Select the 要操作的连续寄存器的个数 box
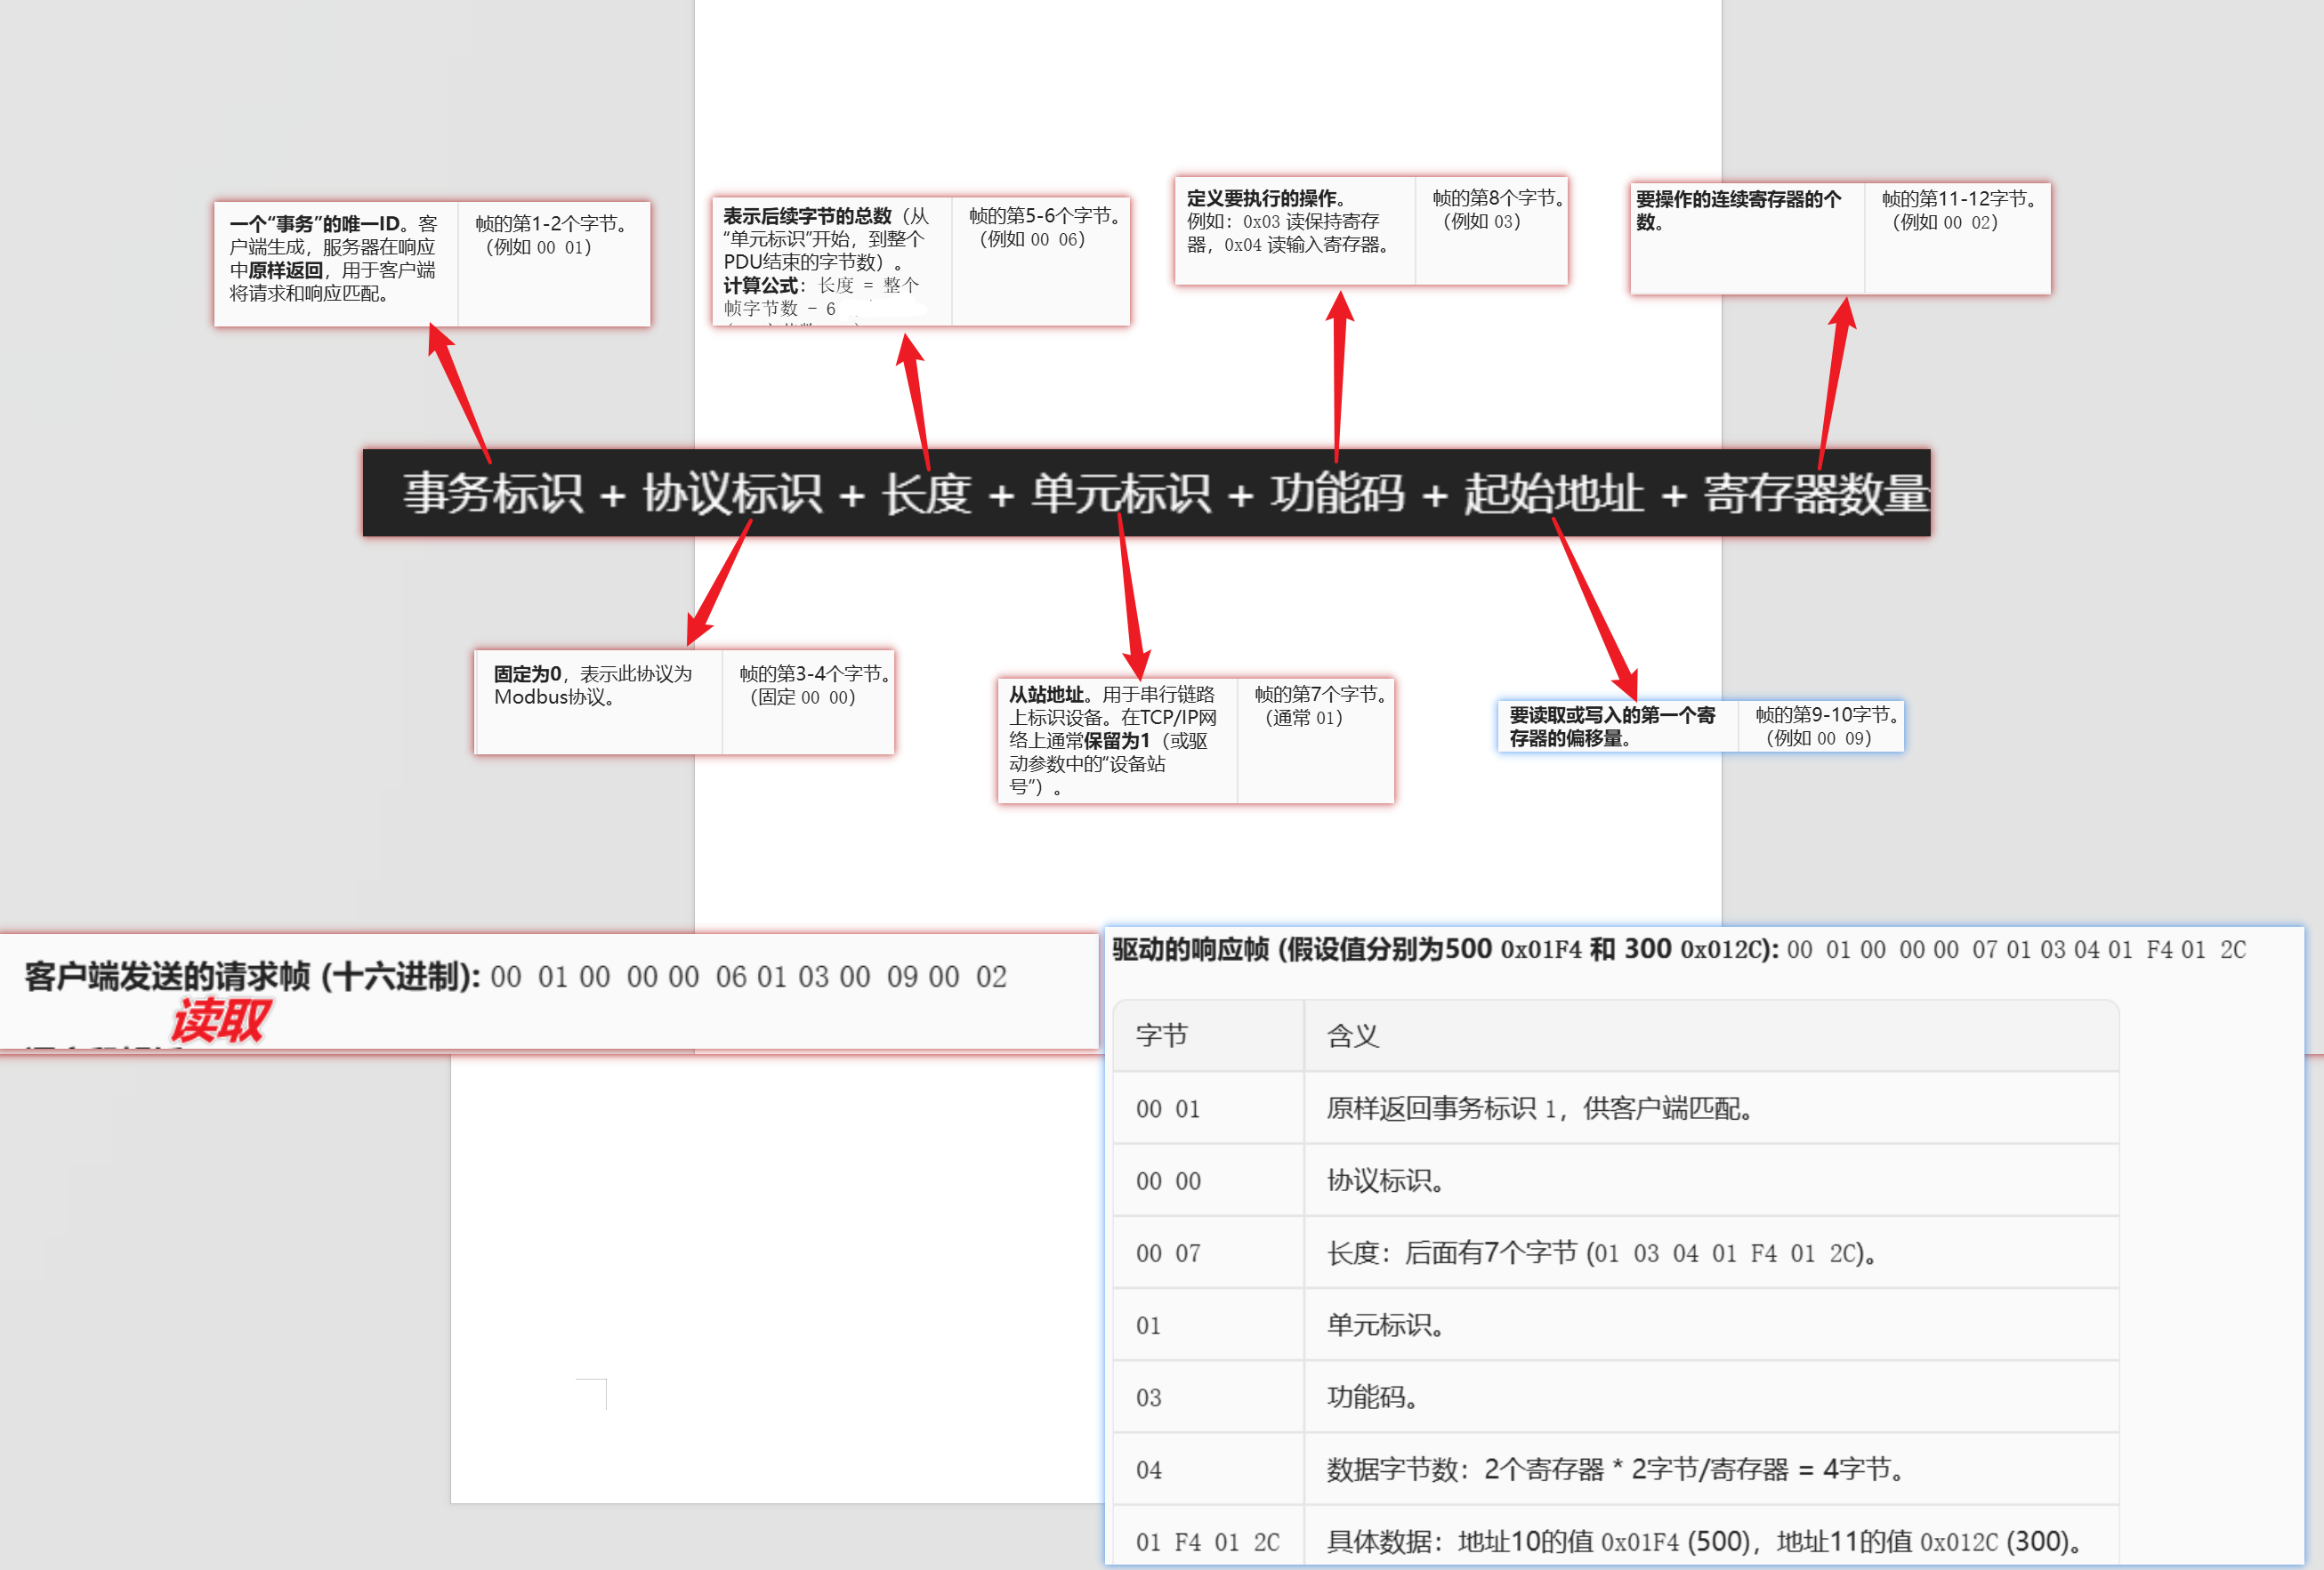Viewport: 2324px width, 1570px height. point(1839,238)
